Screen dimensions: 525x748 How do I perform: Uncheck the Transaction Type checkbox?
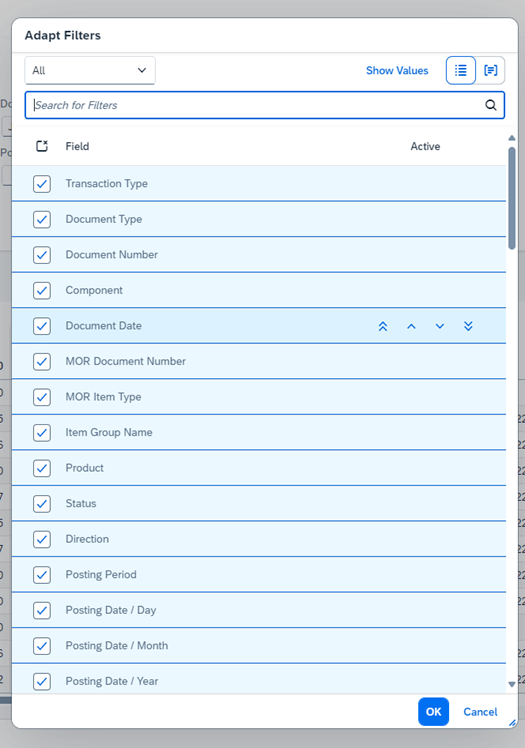point(42,184)
